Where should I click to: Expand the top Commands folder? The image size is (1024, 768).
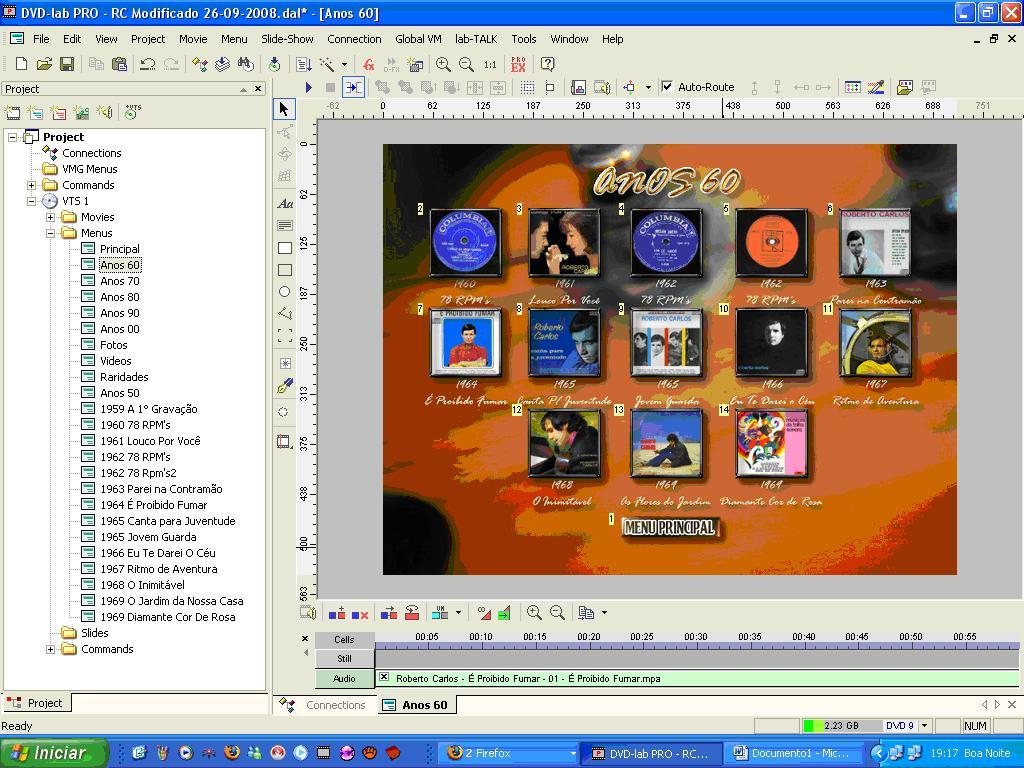(x=31, y=185)
